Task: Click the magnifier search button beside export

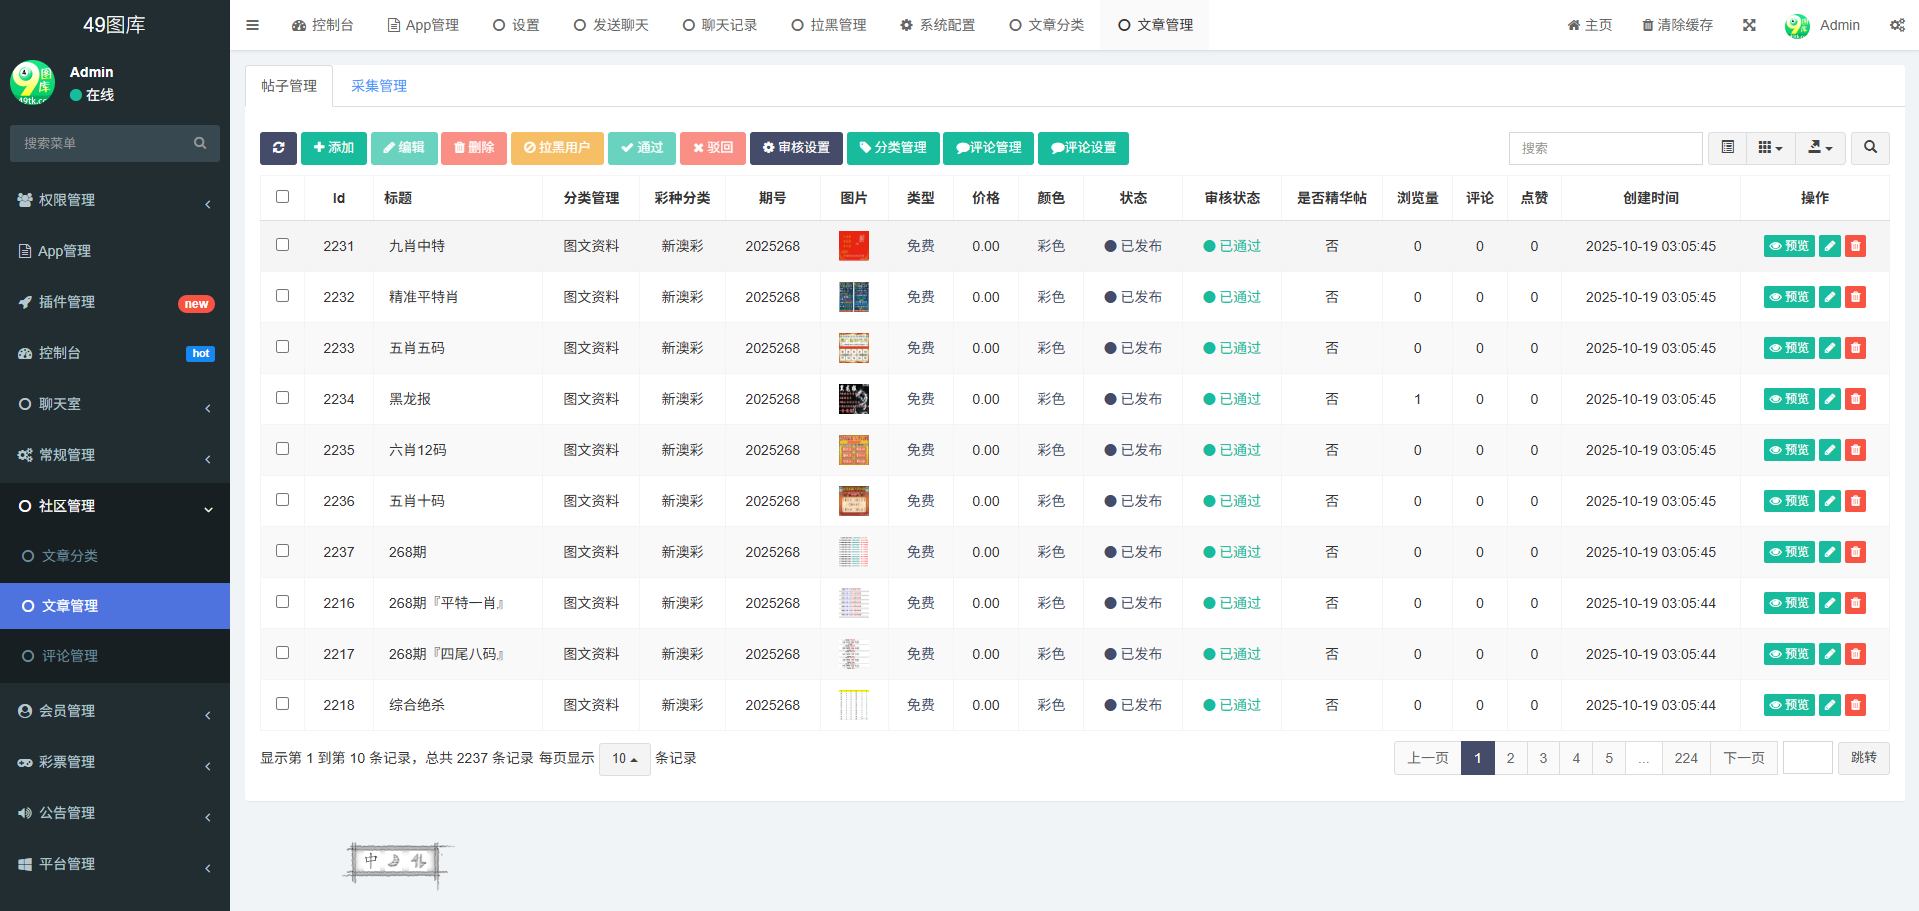Action: [x=1869, y=148]
